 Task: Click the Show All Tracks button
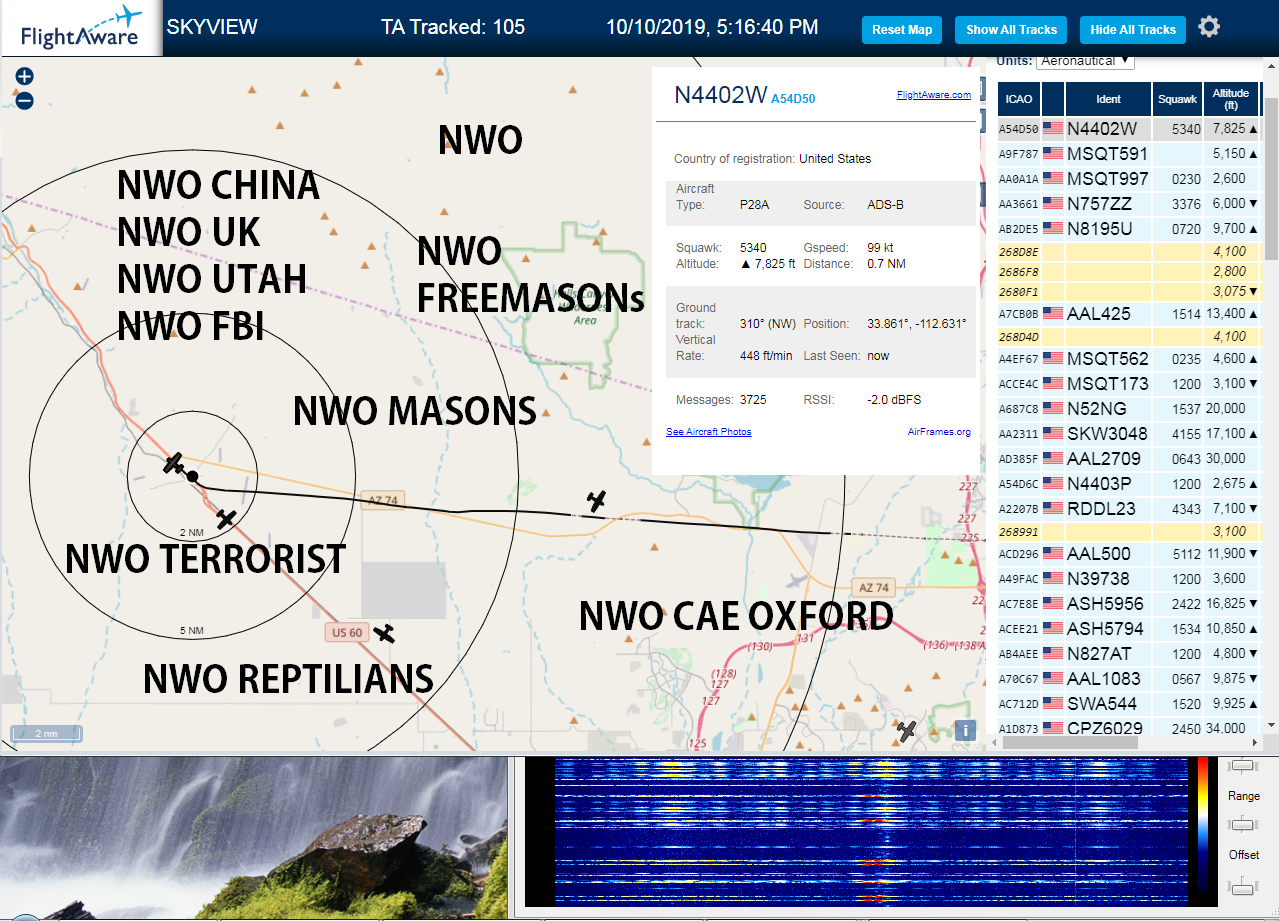(x=1011, y=30)
